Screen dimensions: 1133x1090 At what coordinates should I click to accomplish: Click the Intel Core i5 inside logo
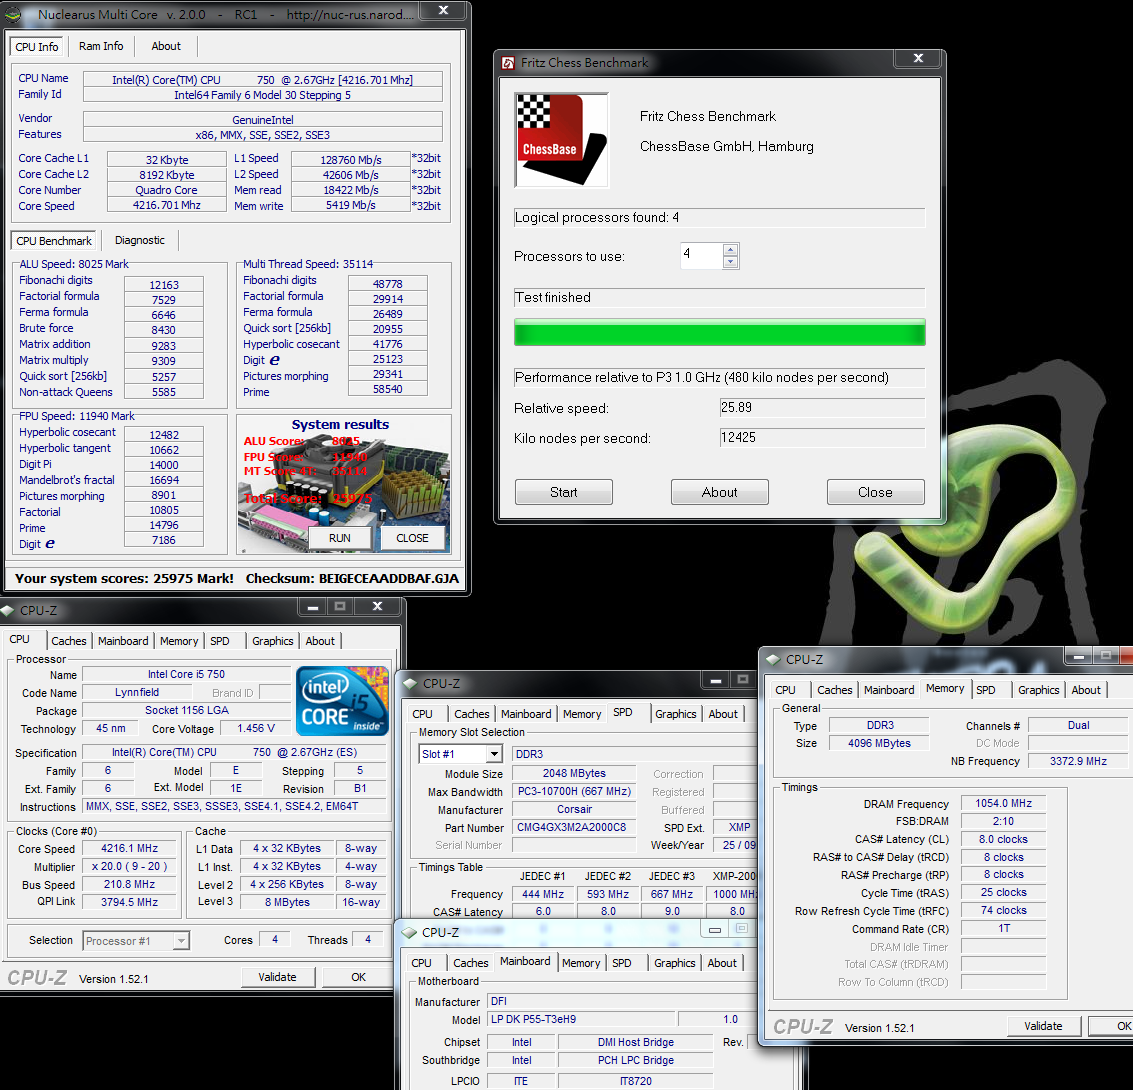point(343,701)
